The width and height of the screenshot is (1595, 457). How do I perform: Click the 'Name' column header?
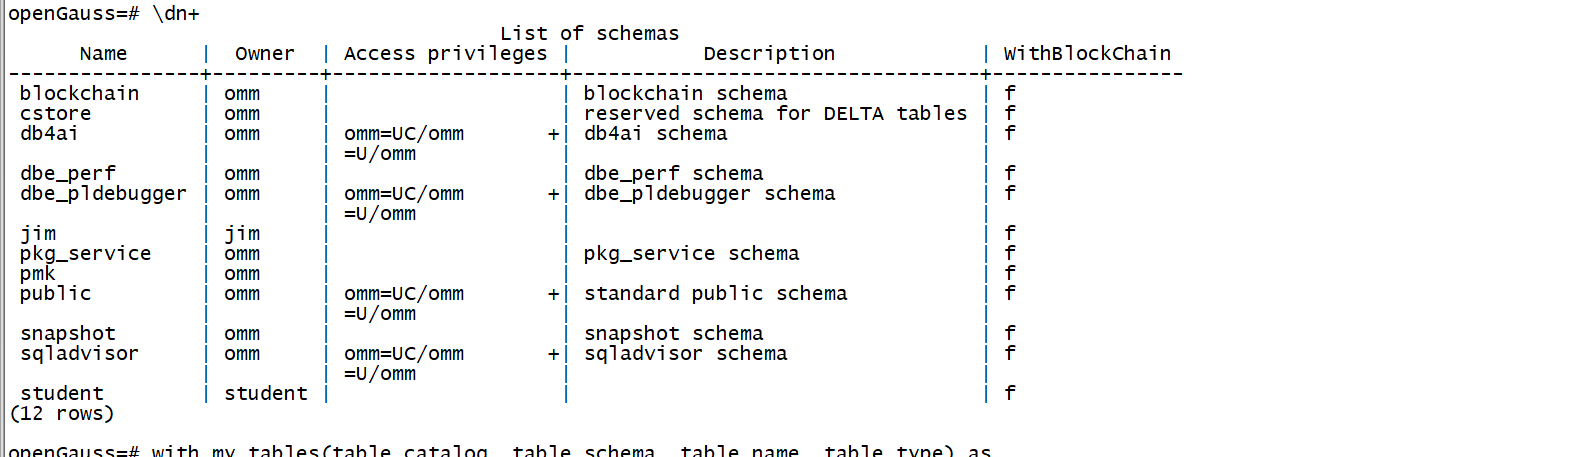(x=103, y=54)
